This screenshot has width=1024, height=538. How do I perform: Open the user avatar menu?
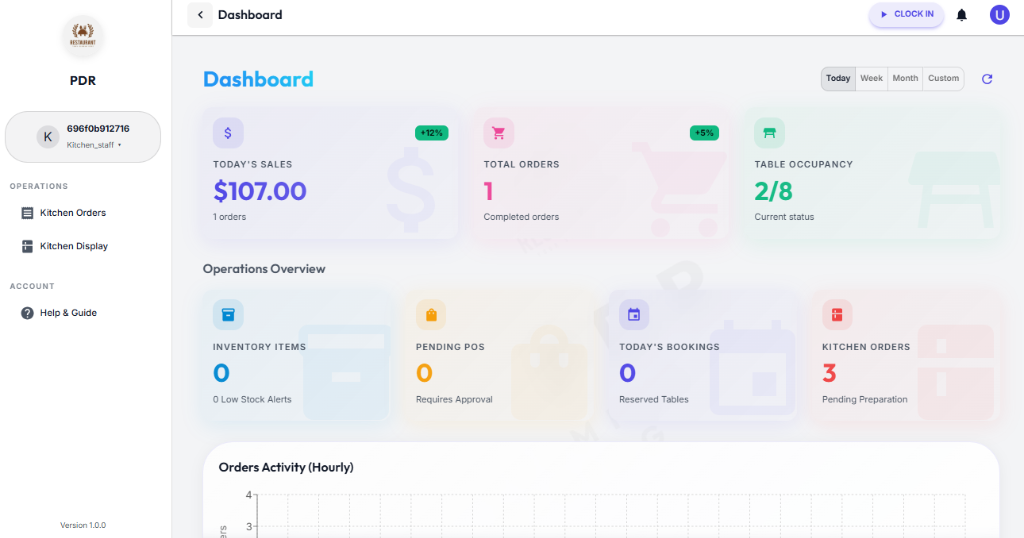point(999,15)
